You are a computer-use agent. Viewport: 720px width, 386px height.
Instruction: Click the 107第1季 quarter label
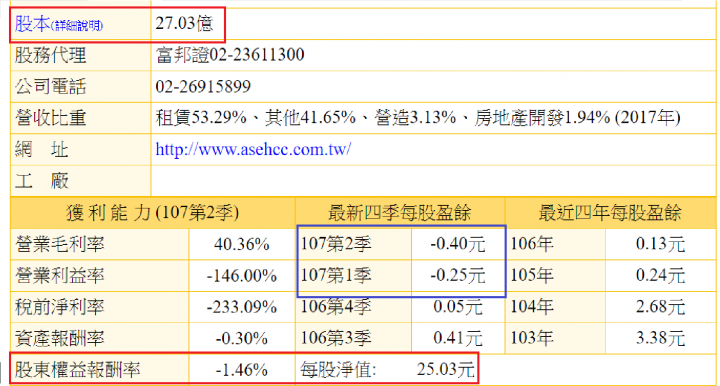click(x=336, y=275)
